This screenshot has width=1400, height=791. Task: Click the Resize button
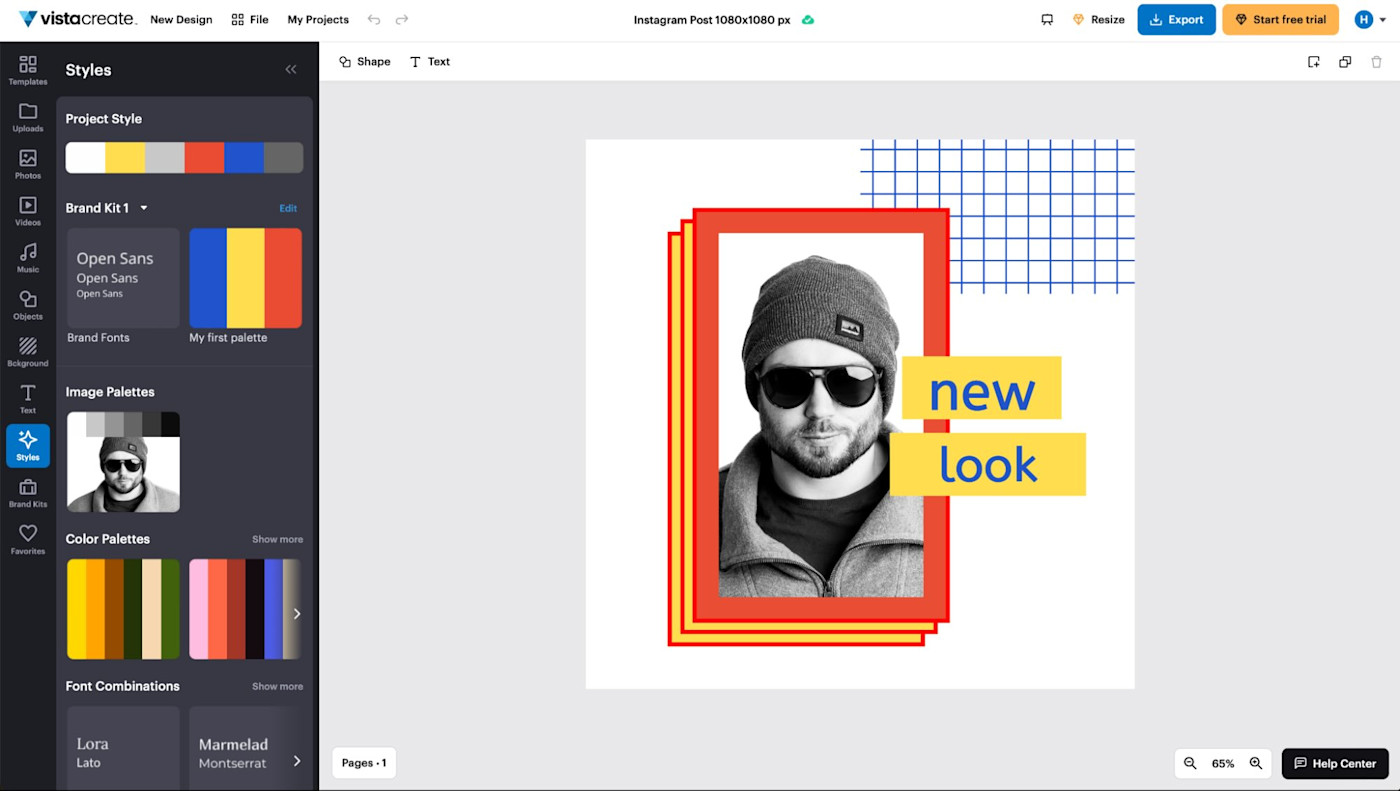(x=1098, y=20)
